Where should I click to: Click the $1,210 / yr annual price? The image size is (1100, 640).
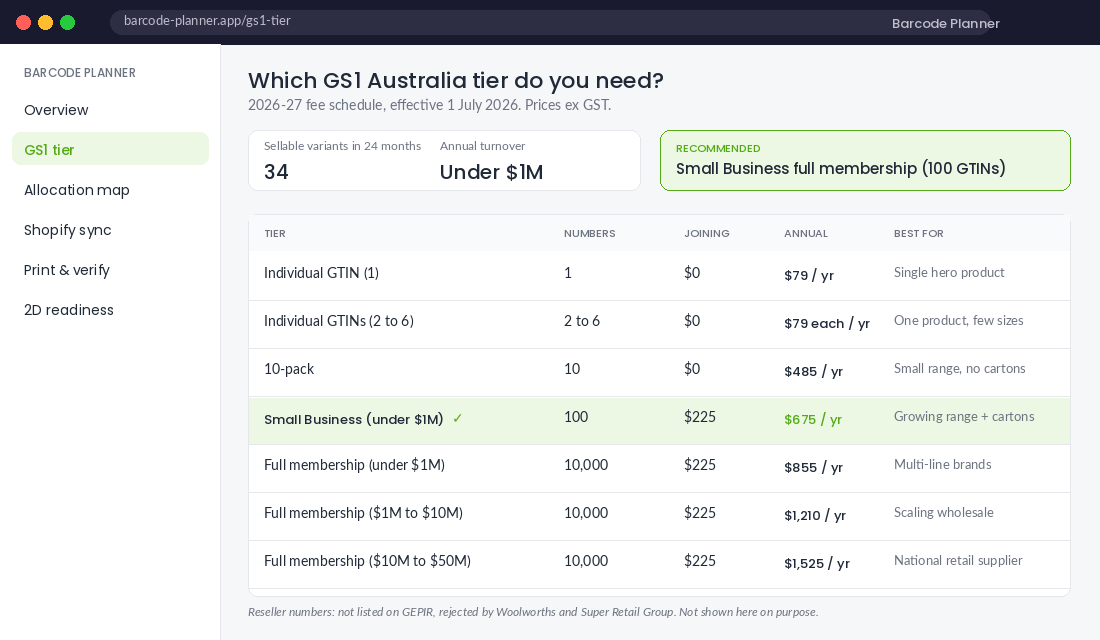(815, 515)
